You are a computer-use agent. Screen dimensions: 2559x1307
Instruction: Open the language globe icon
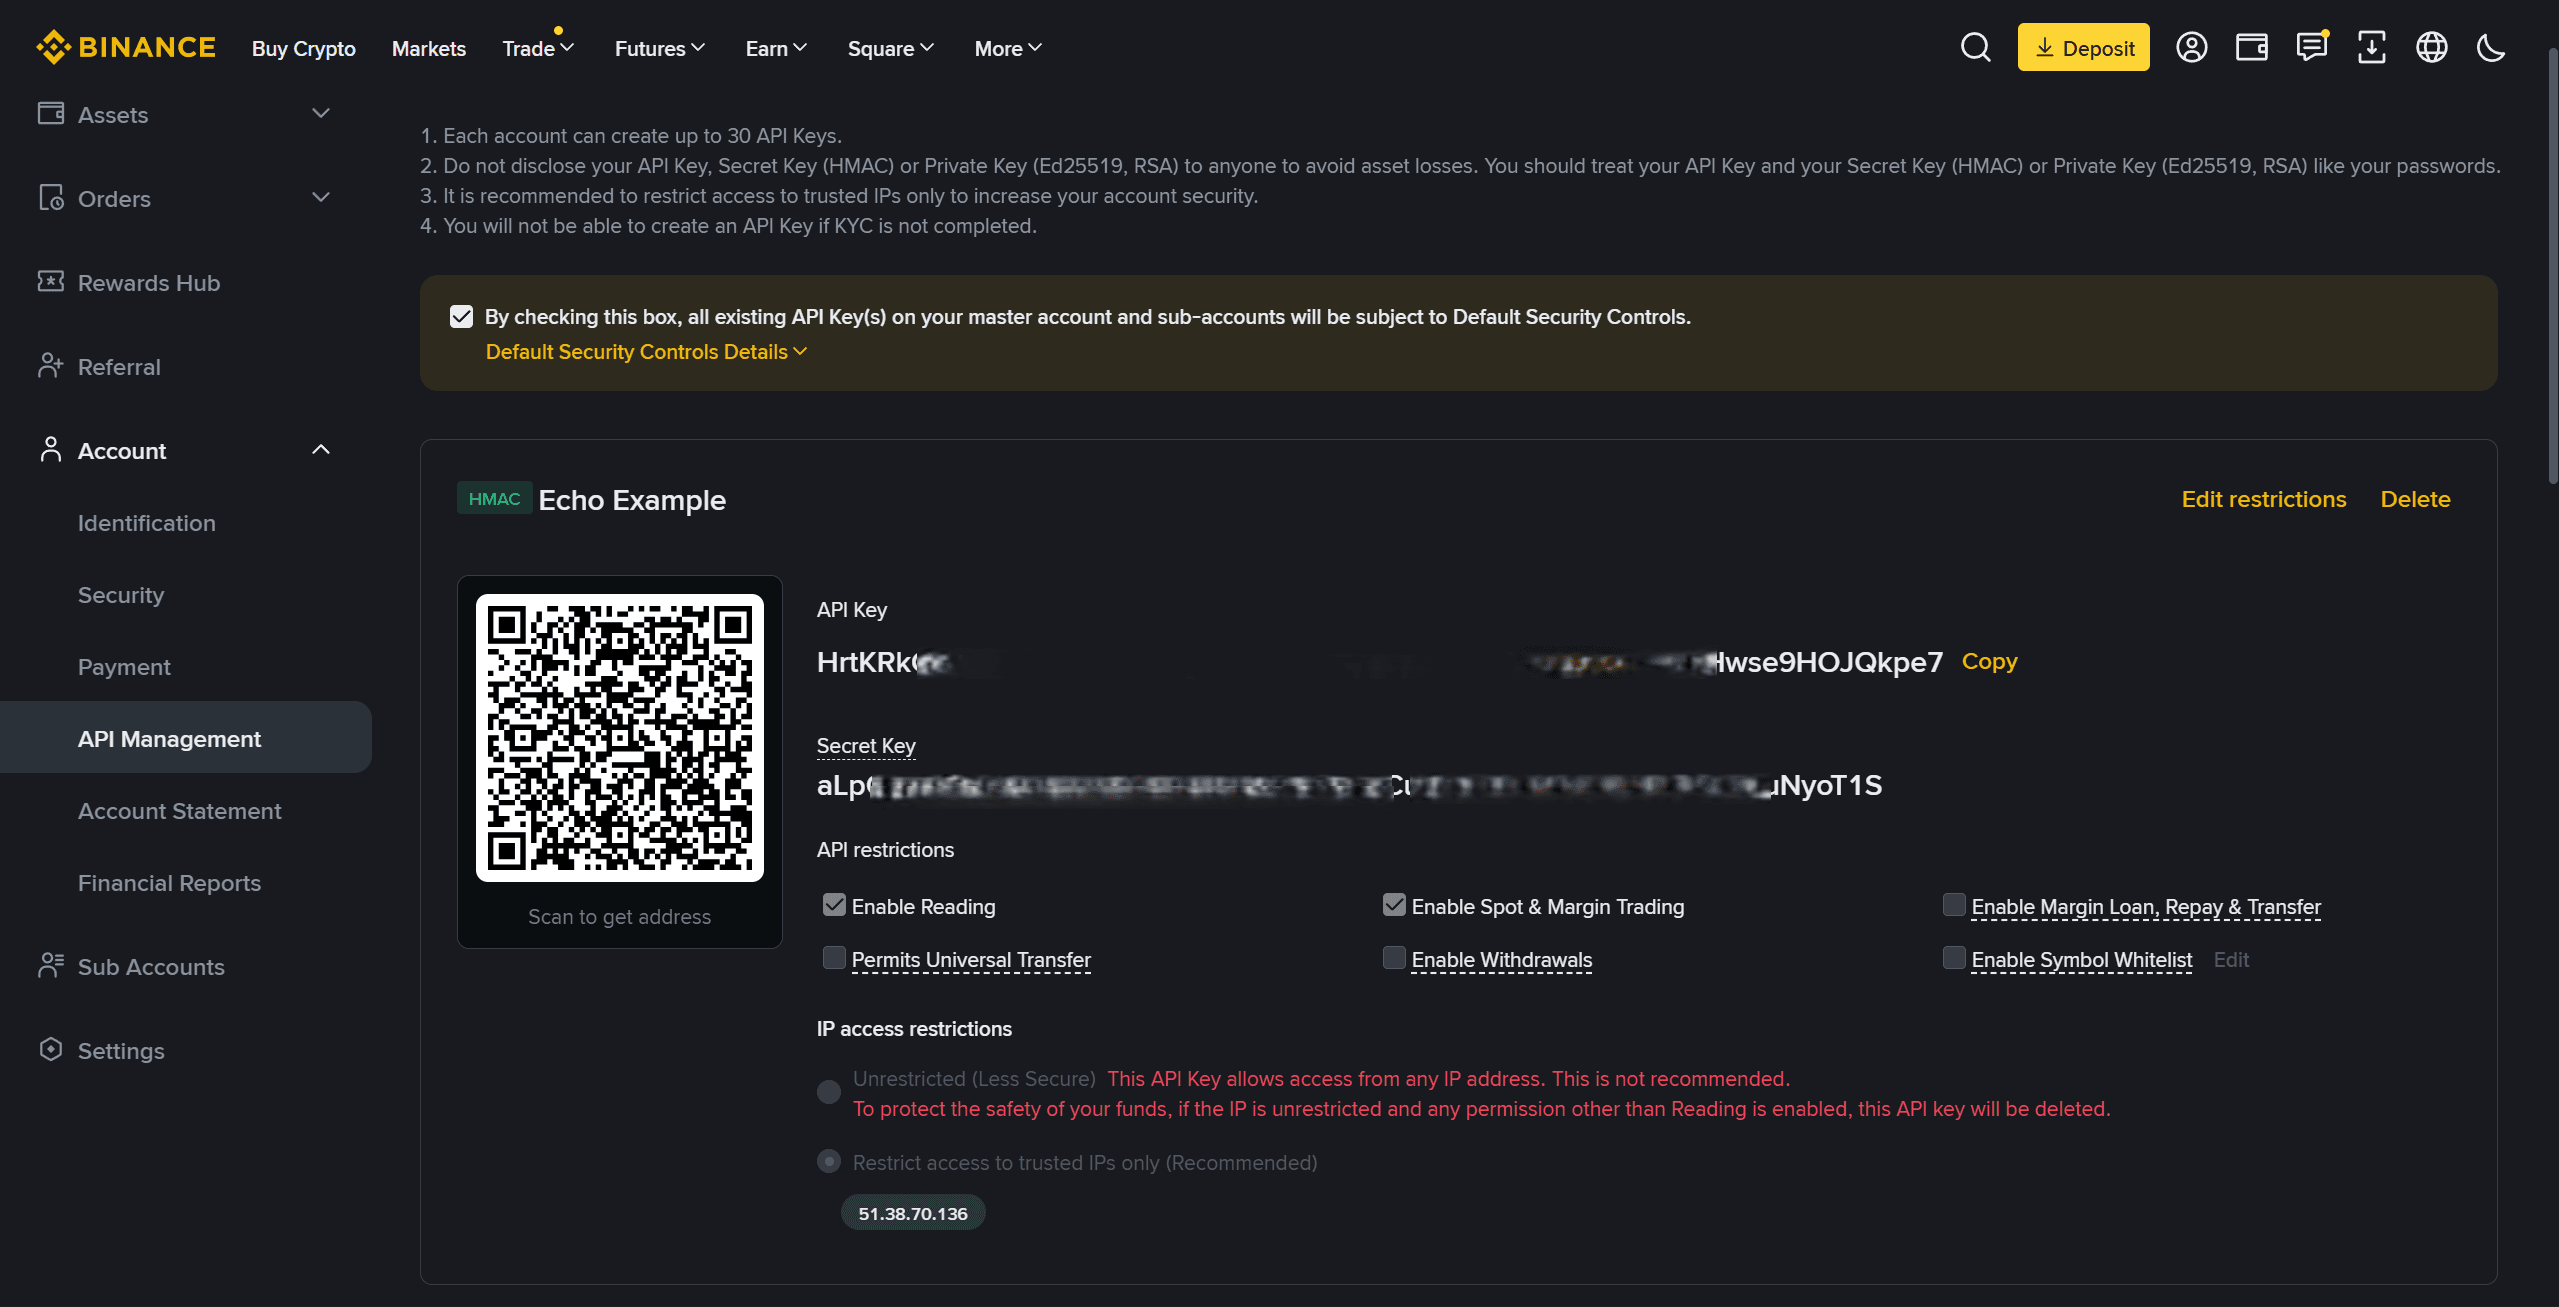click(2431, 47)
